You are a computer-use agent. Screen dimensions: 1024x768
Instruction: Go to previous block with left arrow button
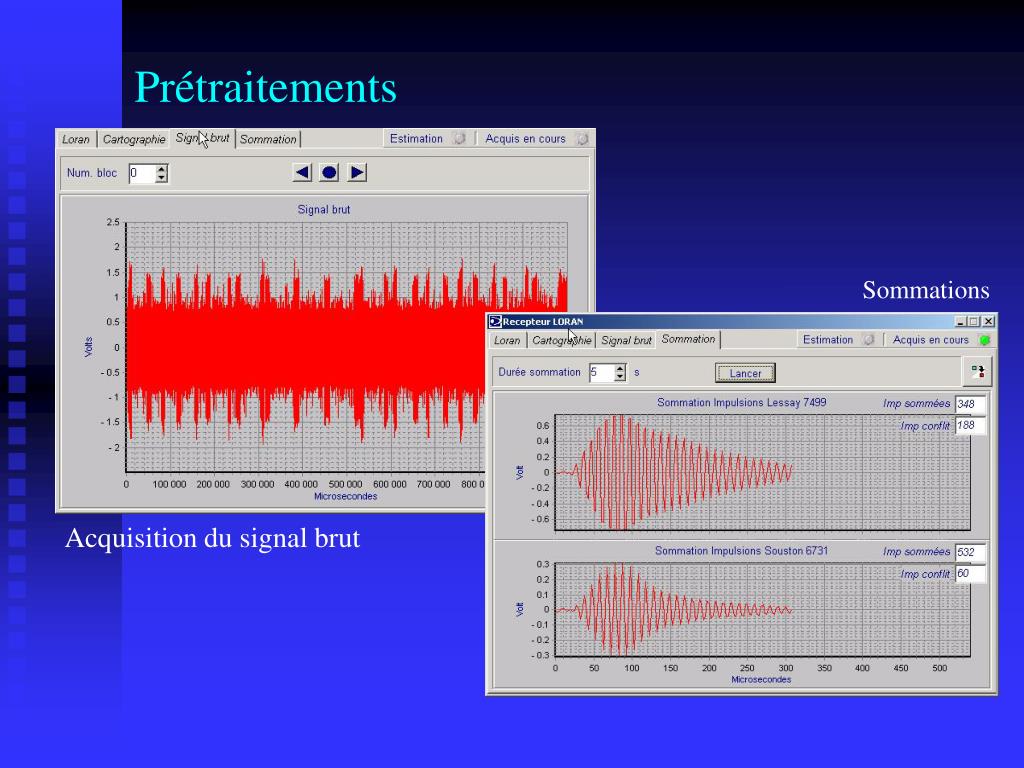pos(302,173)
